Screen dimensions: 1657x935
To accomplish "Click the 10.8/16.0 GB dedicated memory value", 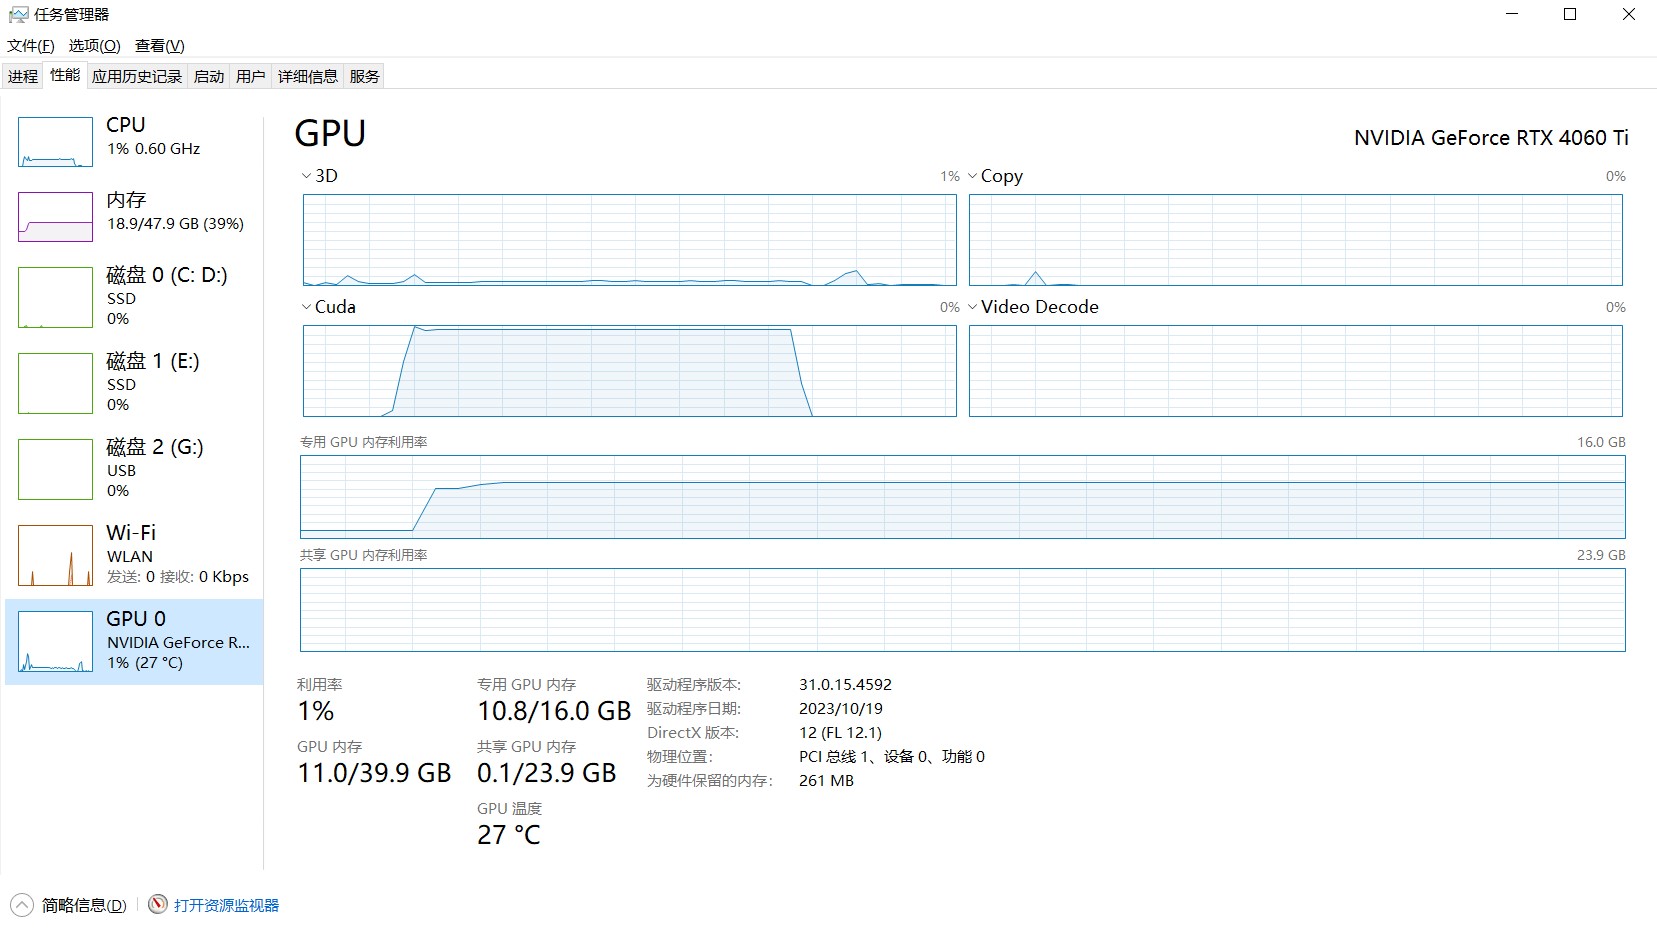I will point(554,711).
